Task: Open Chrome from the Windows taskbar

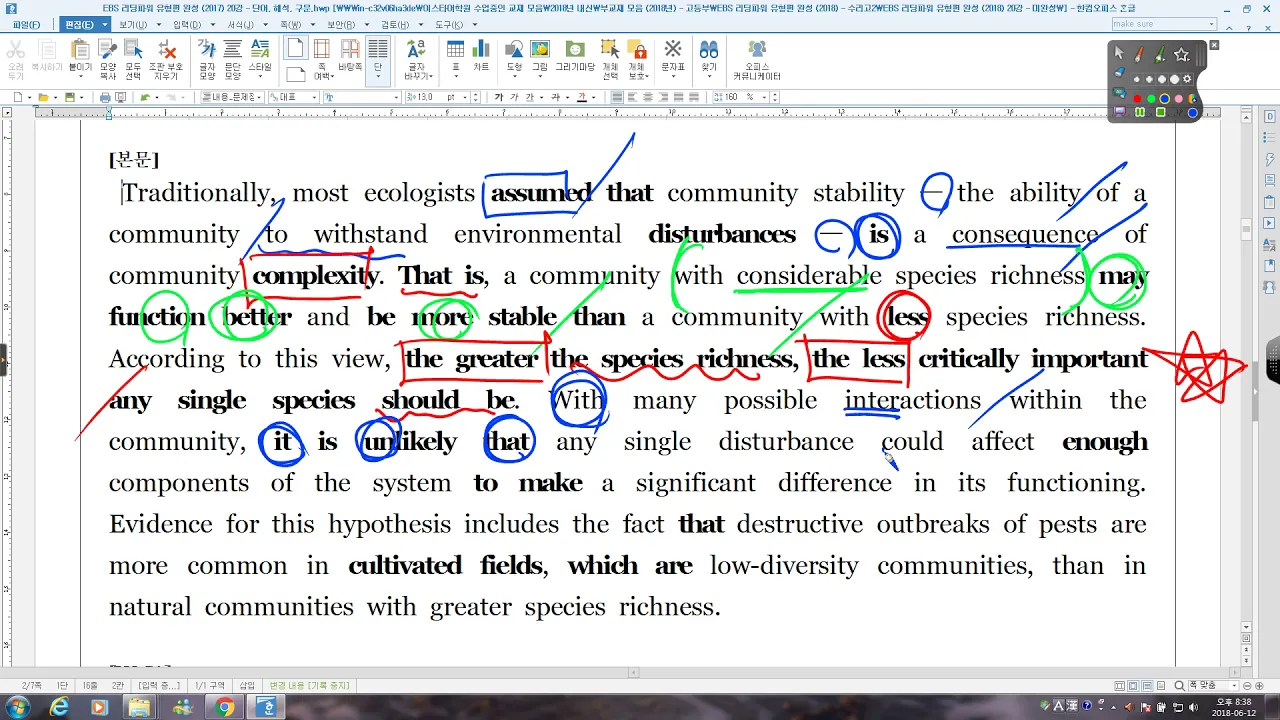Action: 226,707
